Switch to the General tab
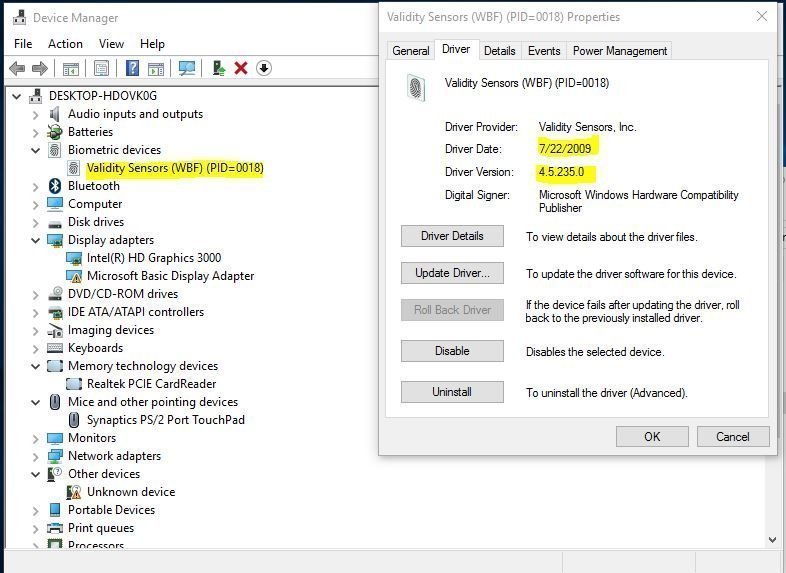Viewport: 786px width, 573px height. coord(411,51)
